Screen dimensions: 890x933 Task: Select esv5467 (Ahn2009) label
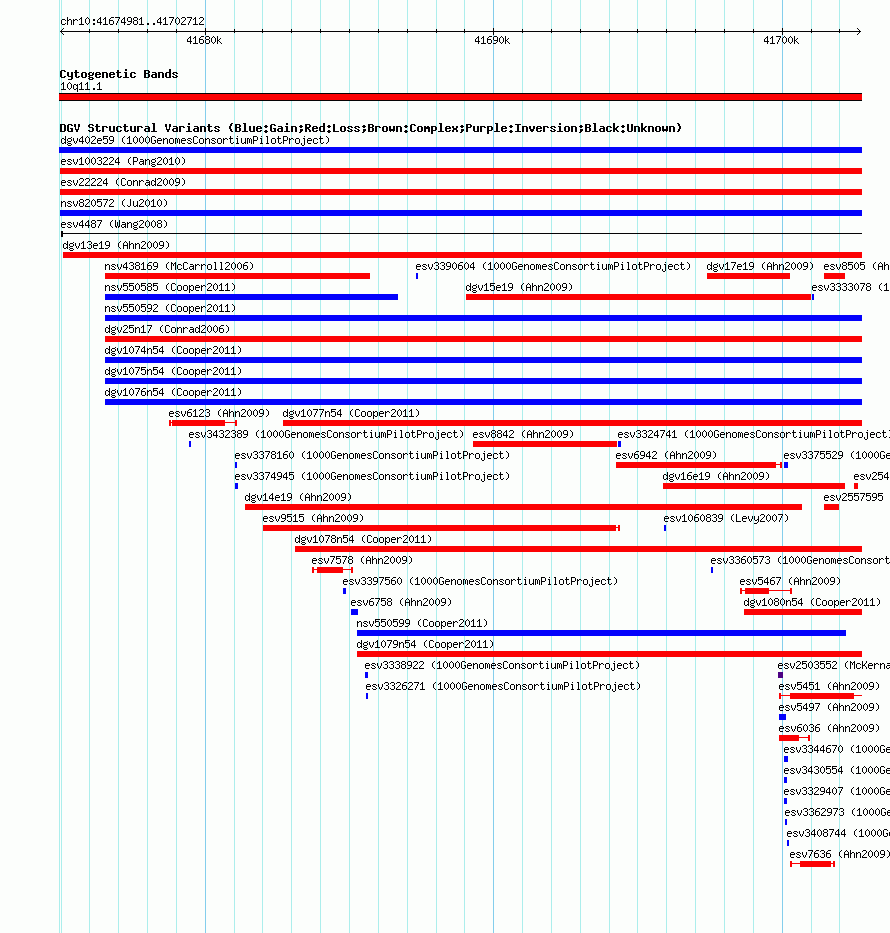pyautogui.click(x=790, y=581)
